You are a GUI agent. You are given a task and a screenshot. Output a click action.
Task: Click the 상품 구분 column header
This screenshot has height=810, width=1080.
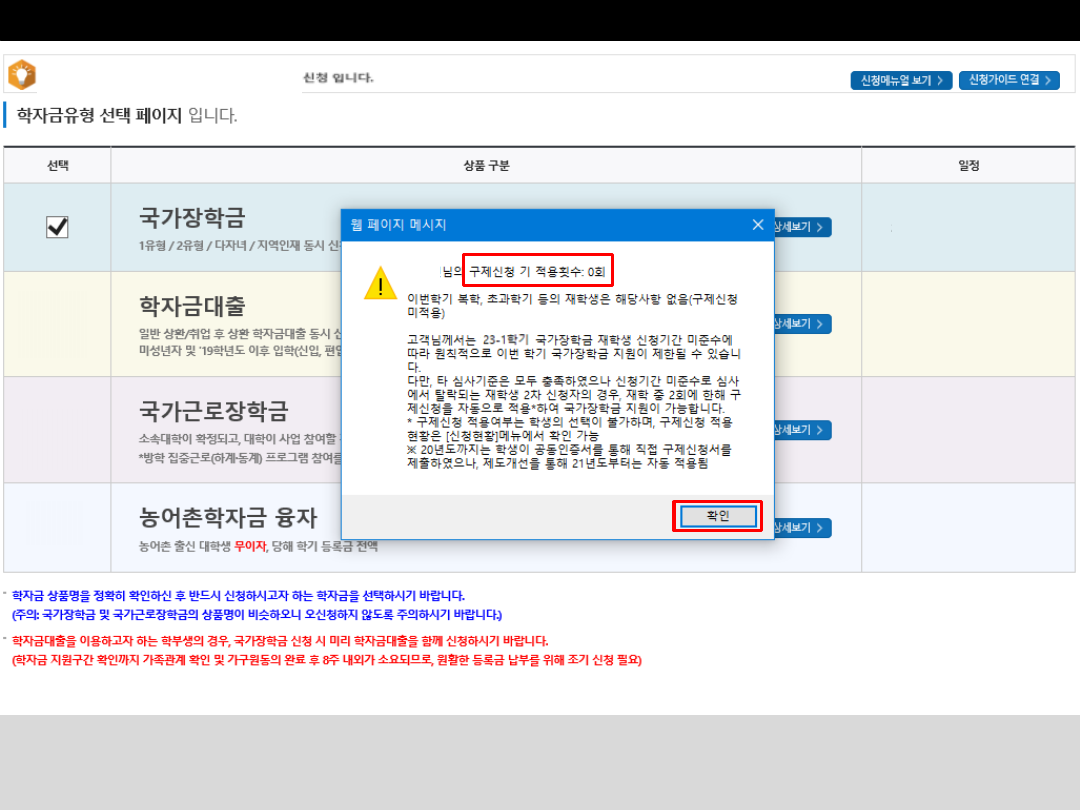[x=486, y=165]
